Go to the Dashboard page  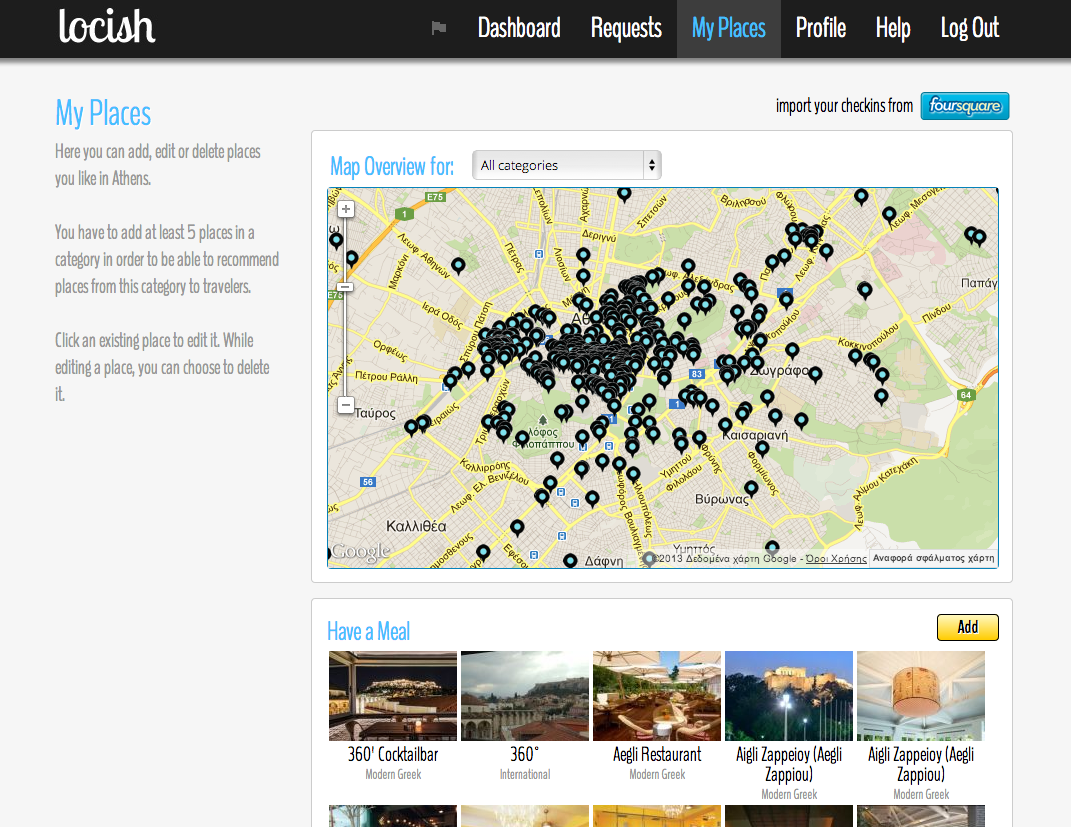519,28
